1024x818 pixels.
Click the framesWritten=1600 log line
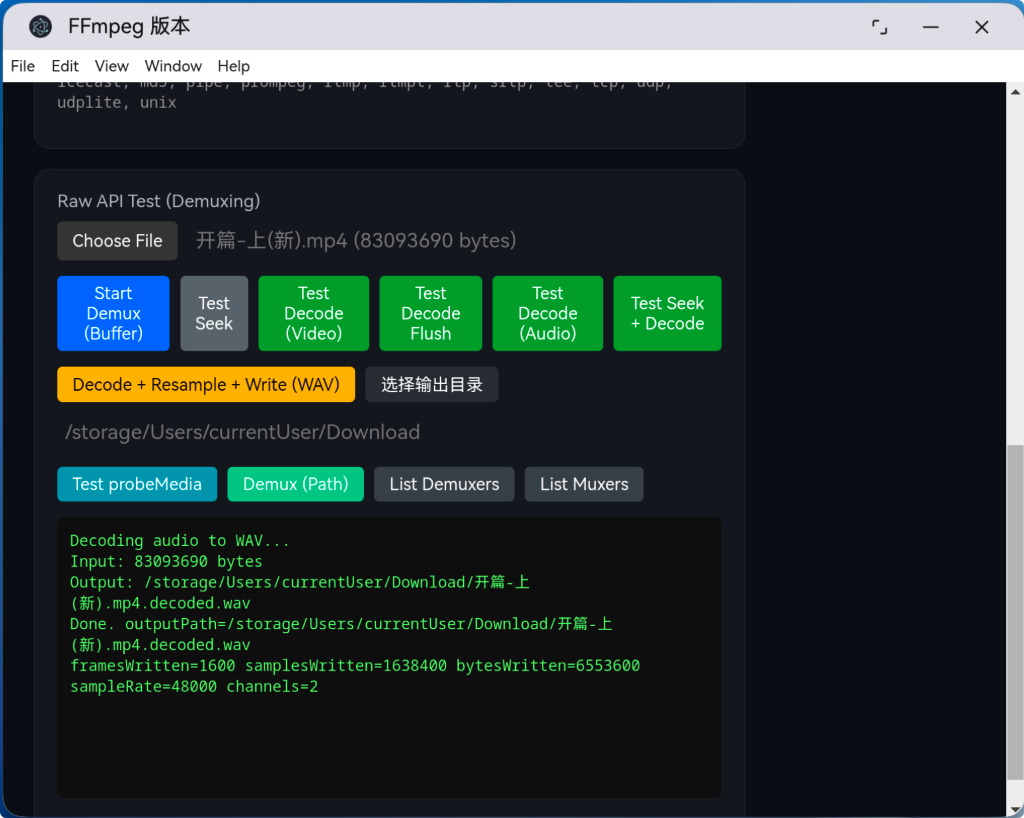click(x=355, y=666)
